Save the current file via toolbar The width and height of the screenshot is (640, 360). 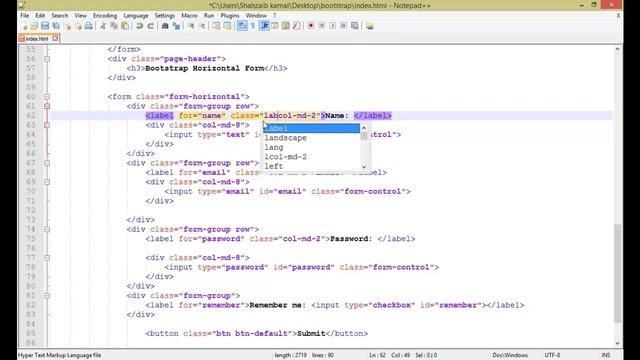(45, 26)
